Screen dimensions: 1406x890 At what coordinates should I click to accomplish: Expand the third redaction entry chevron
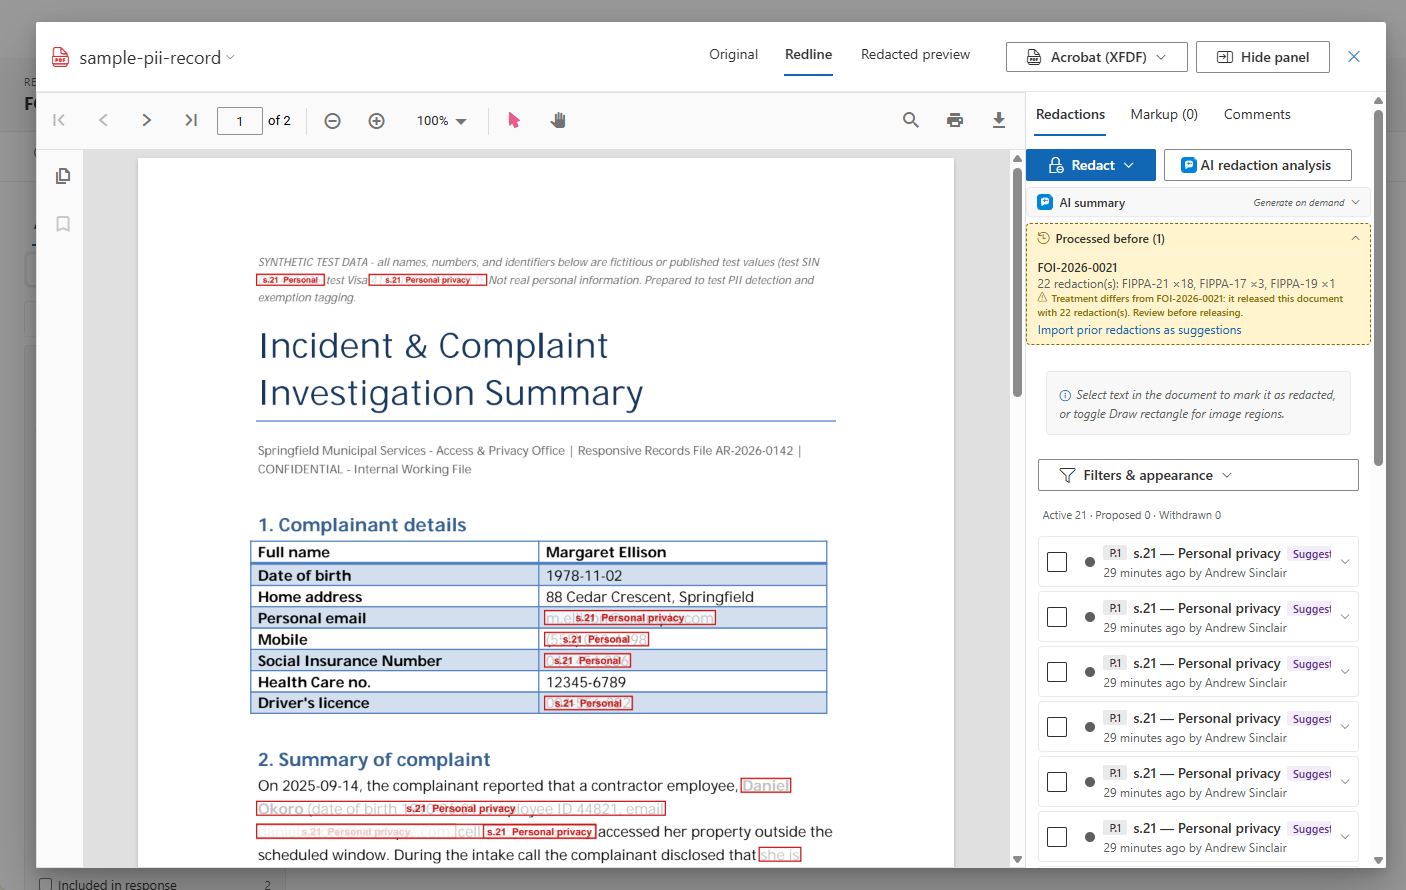(x=1345, y=672)
